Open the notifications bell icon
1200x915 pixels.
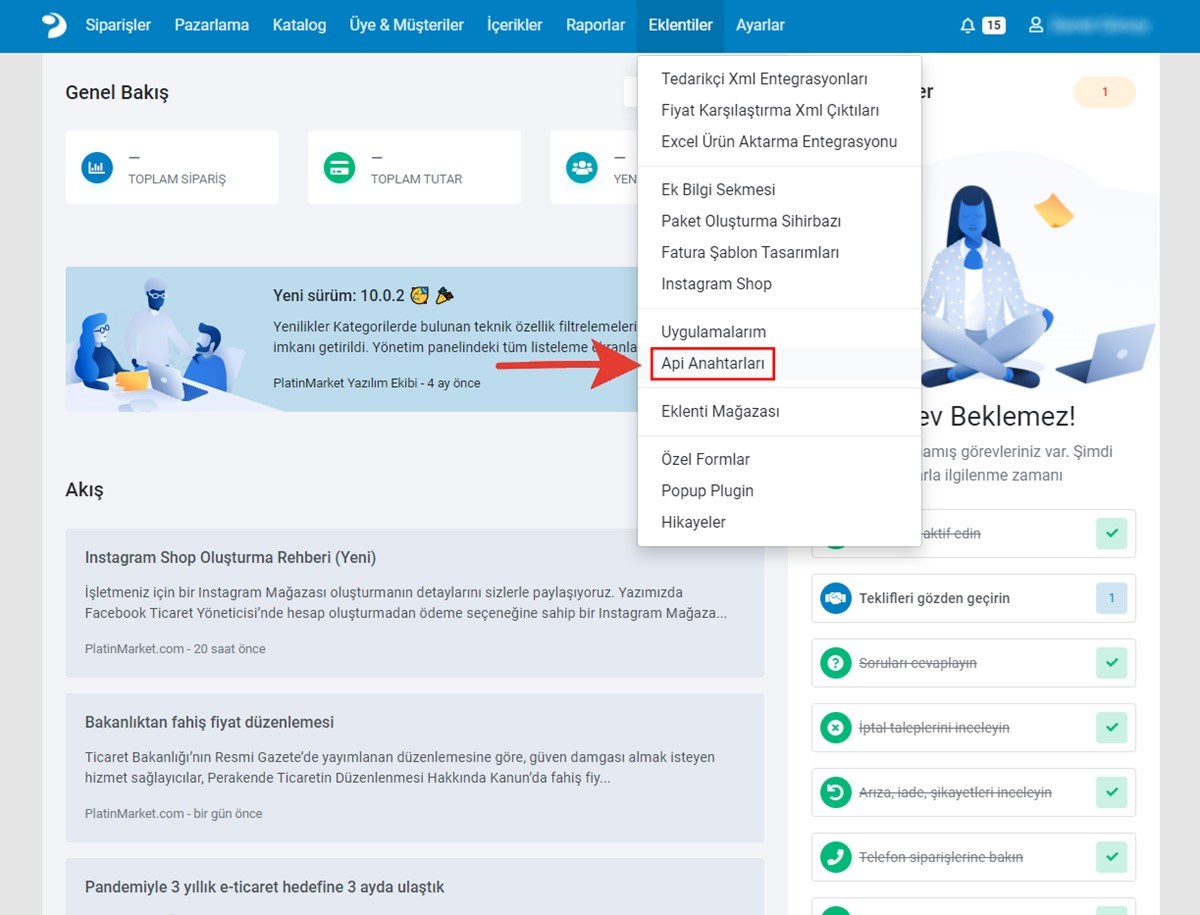pyautogui.click(x=967, y=25)
